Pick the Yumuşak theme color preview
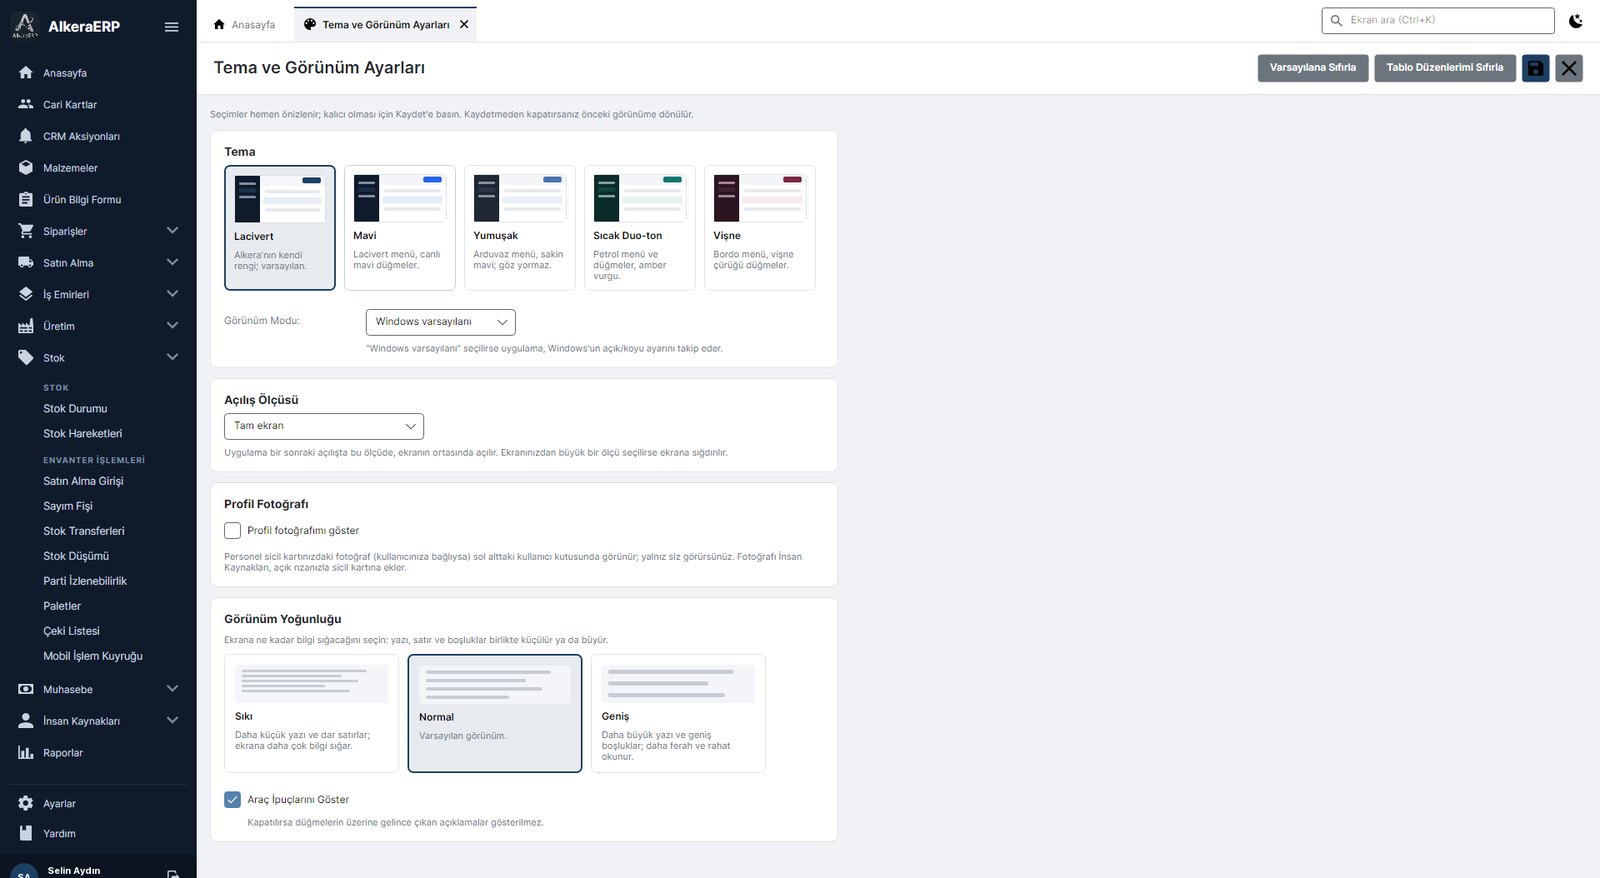Screen dimensions: 1600x878 tap(520, 198)
